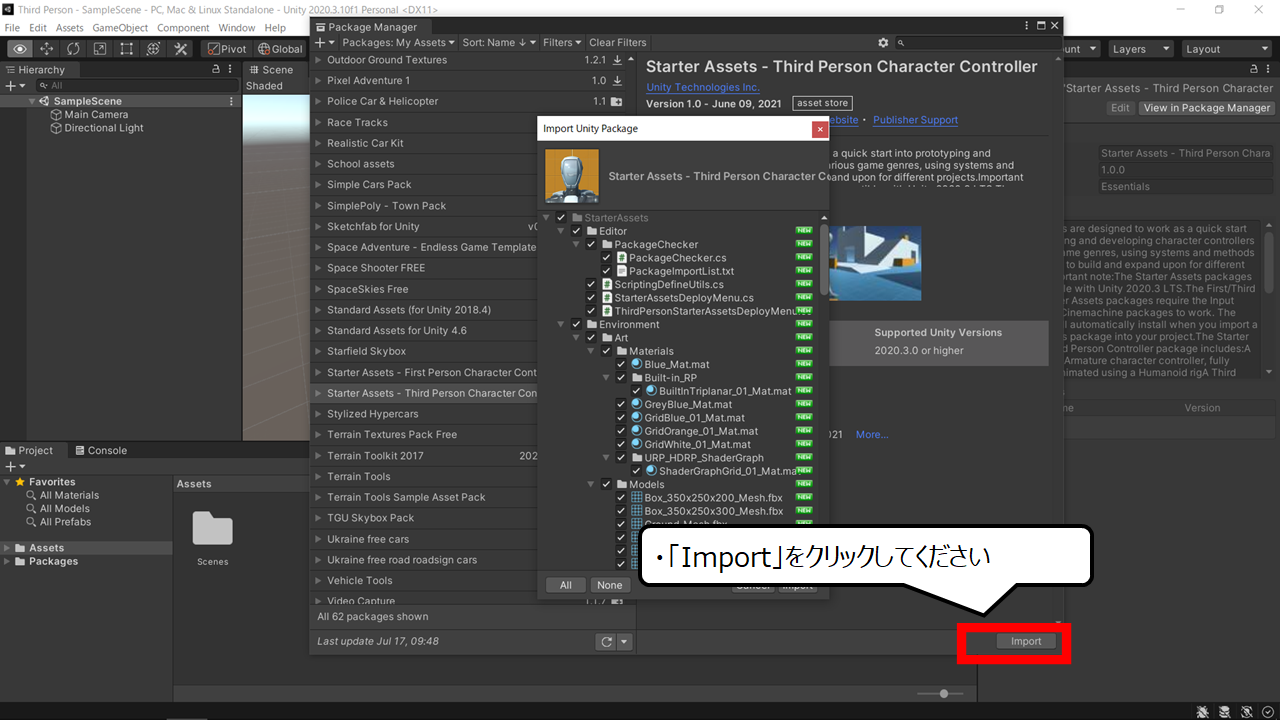
Task: Uncheck the PackageImportList.txt checkbox
Action: coord(606,271)
